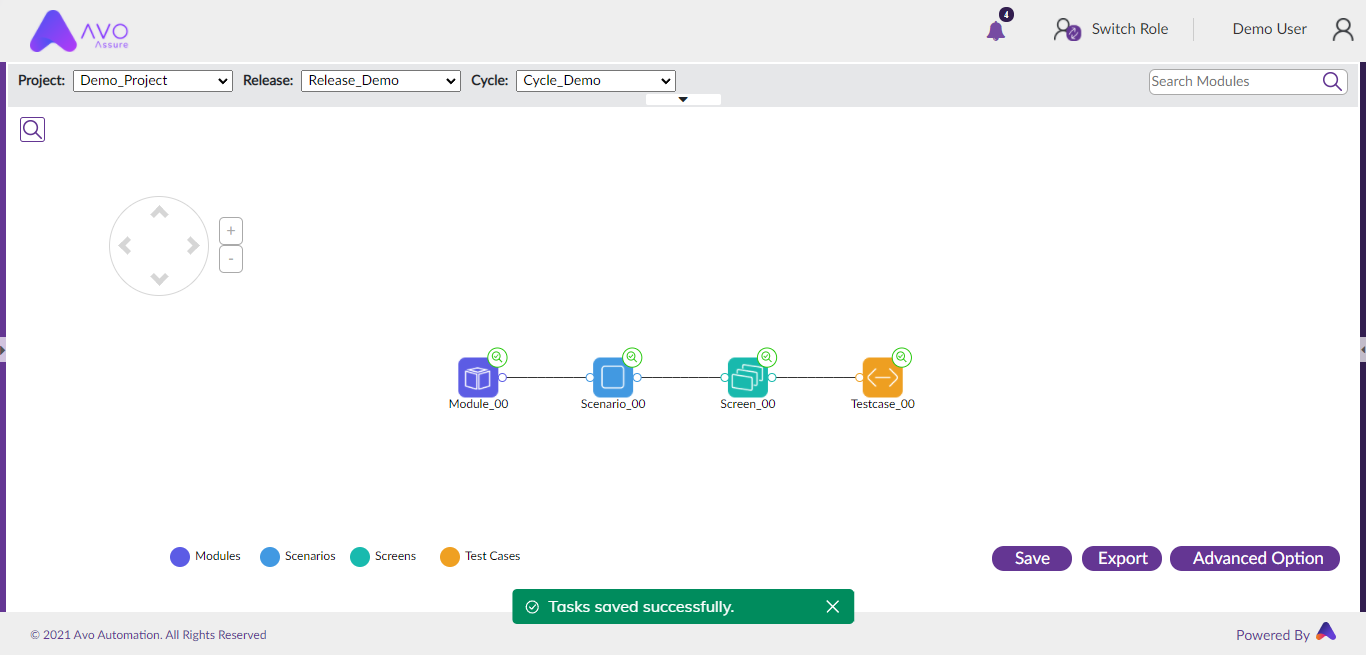Collapse the toolbar with the down caret
This screenshot has width=1366, height=655.
coord(683,99)
